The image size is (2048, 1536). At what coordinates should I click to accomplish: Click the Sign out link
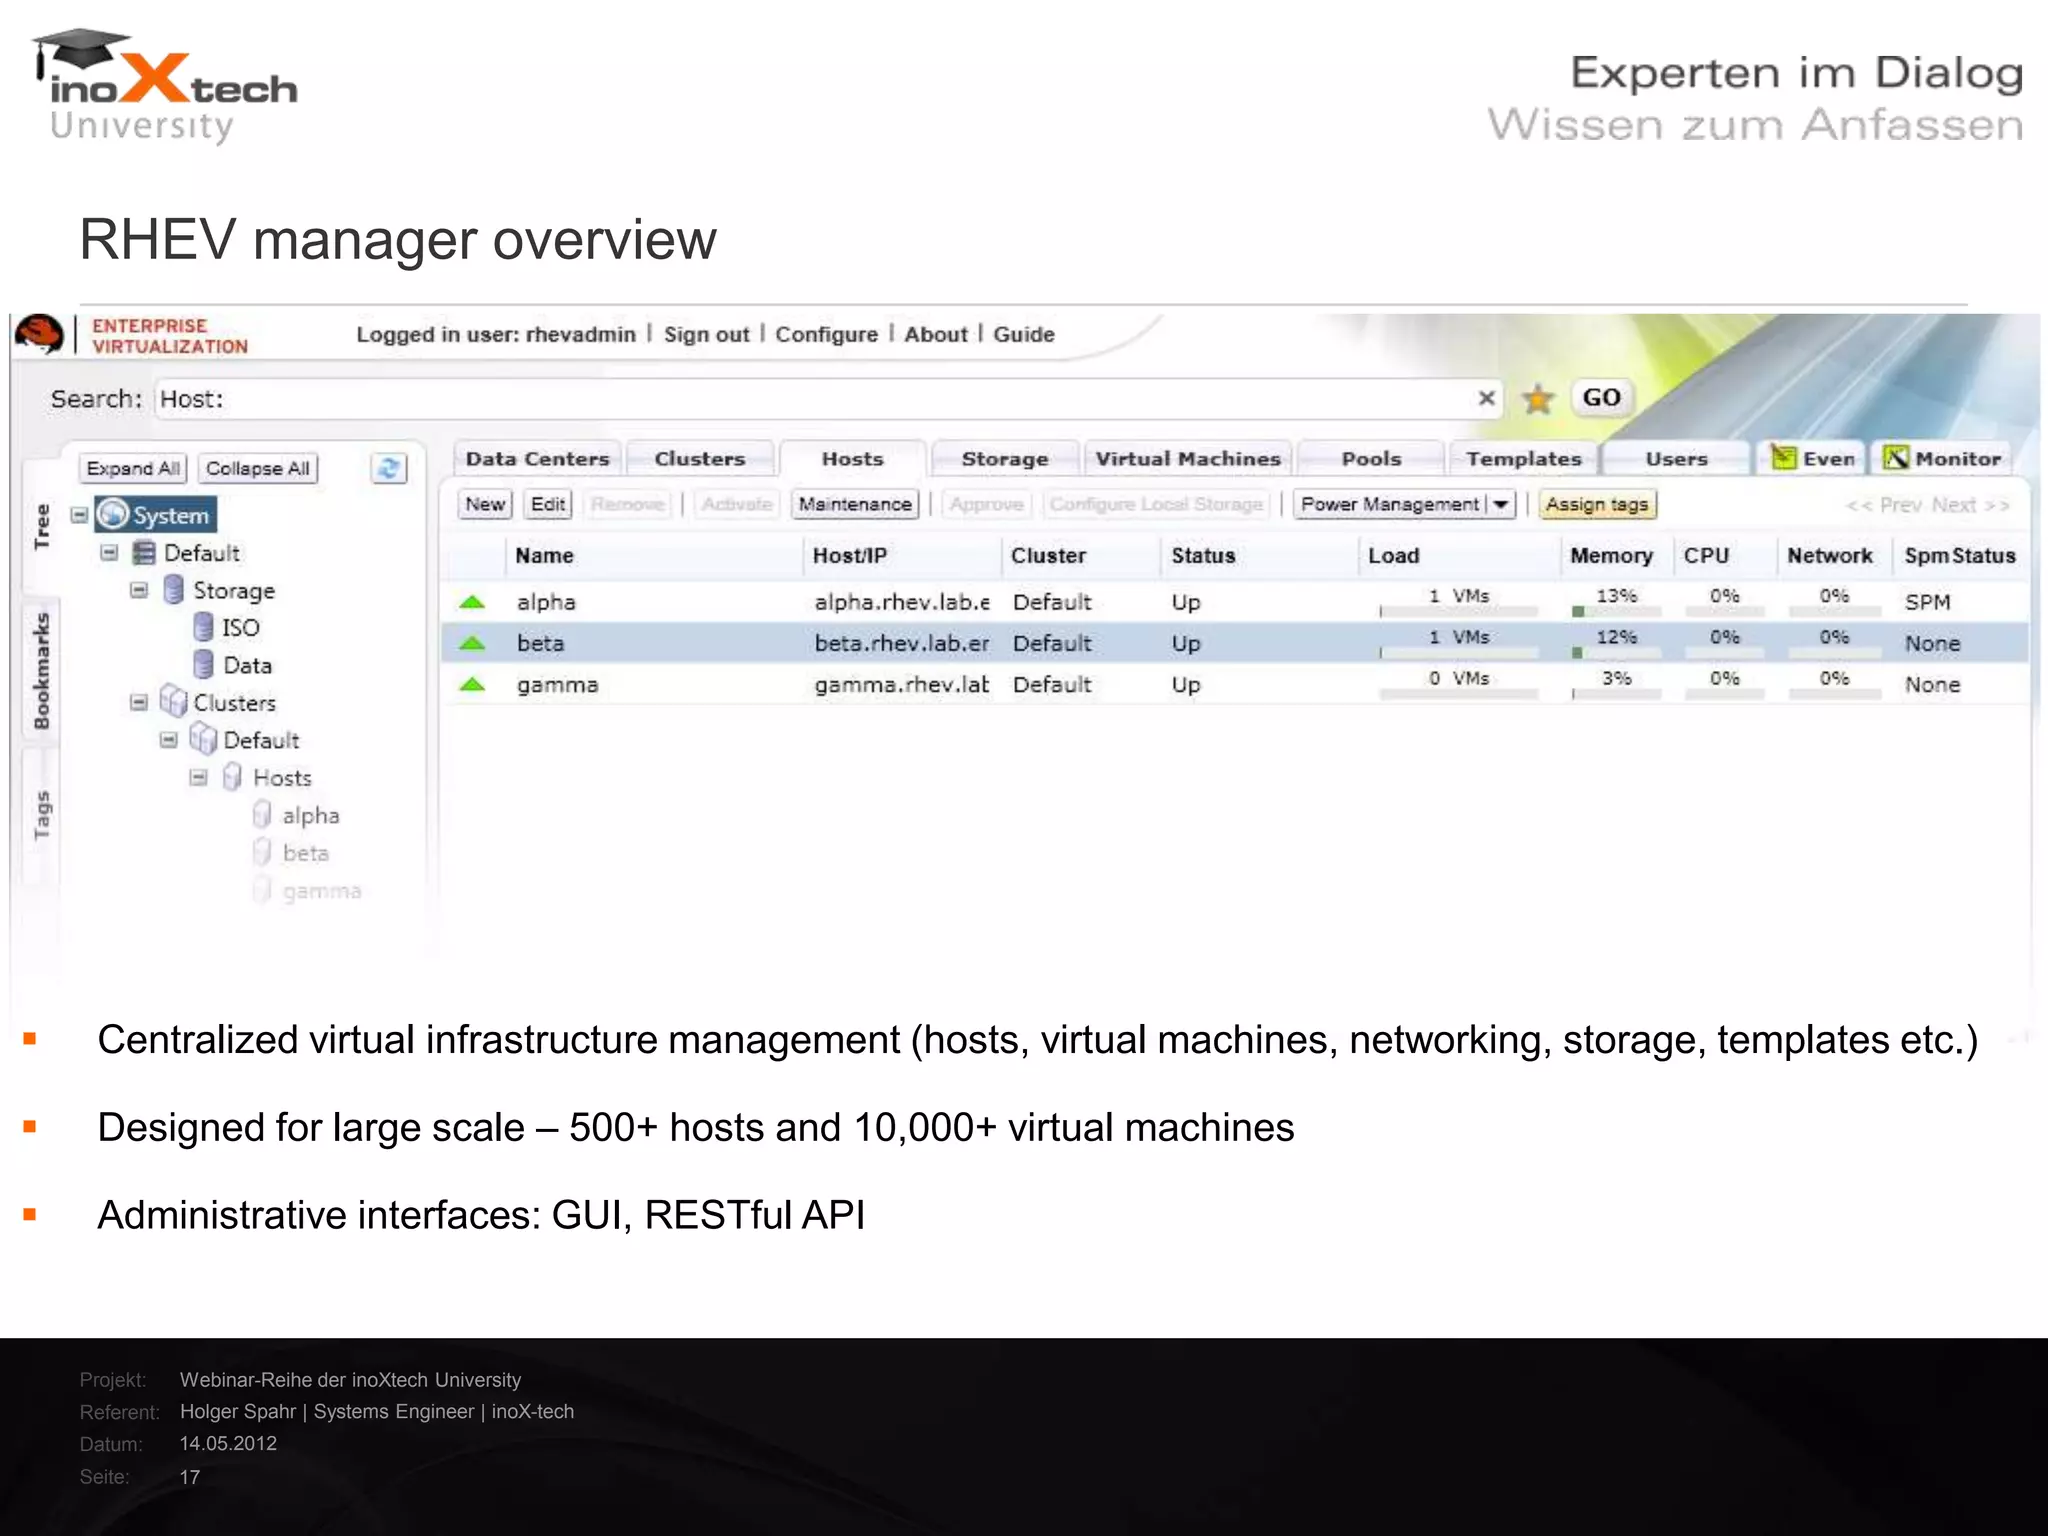[706, 334]
